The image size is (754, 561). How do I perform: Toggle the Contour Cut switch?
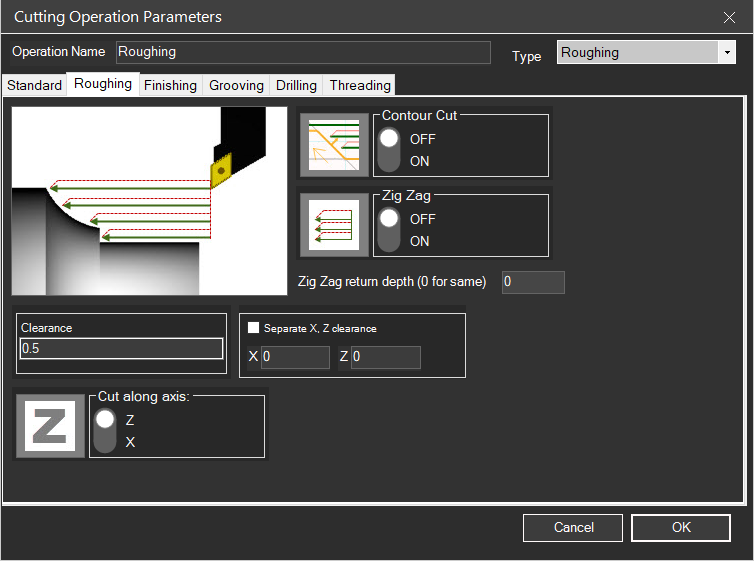(x=389, y=150)
